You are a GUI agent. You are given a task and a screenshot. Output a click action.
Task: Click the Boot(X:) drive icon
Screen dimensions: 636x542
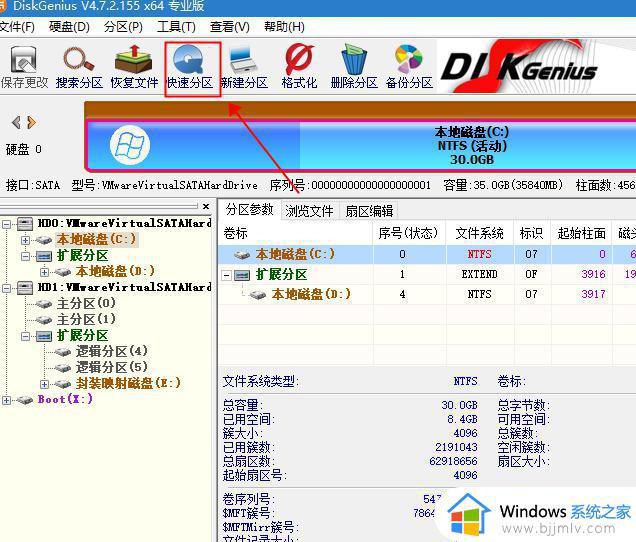[x=25, y=400]
